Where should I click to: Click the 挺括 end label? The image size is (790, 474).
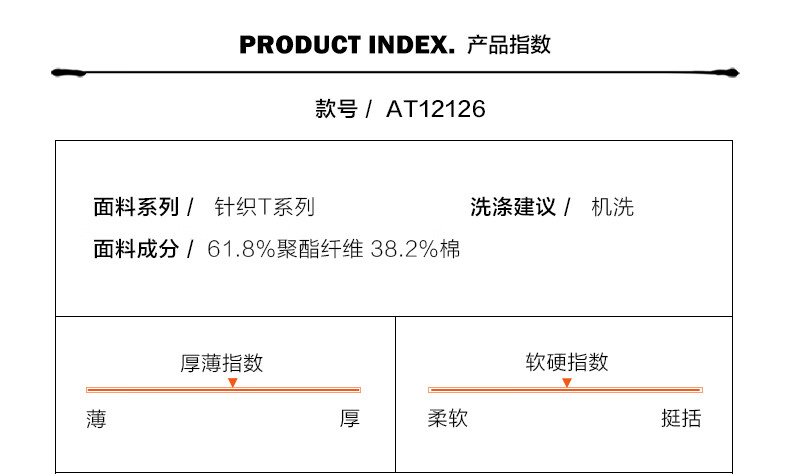tap(681, 418)
